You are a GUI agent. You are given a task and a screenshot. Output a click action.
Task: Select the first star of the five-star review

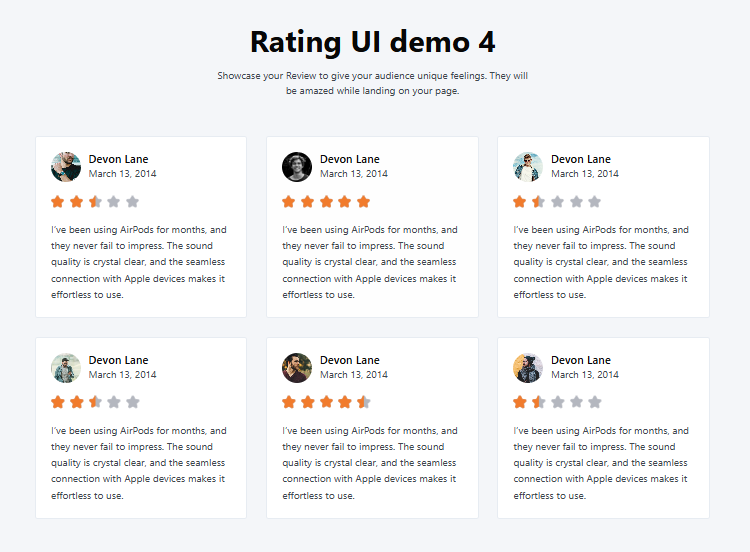(289, 201)
